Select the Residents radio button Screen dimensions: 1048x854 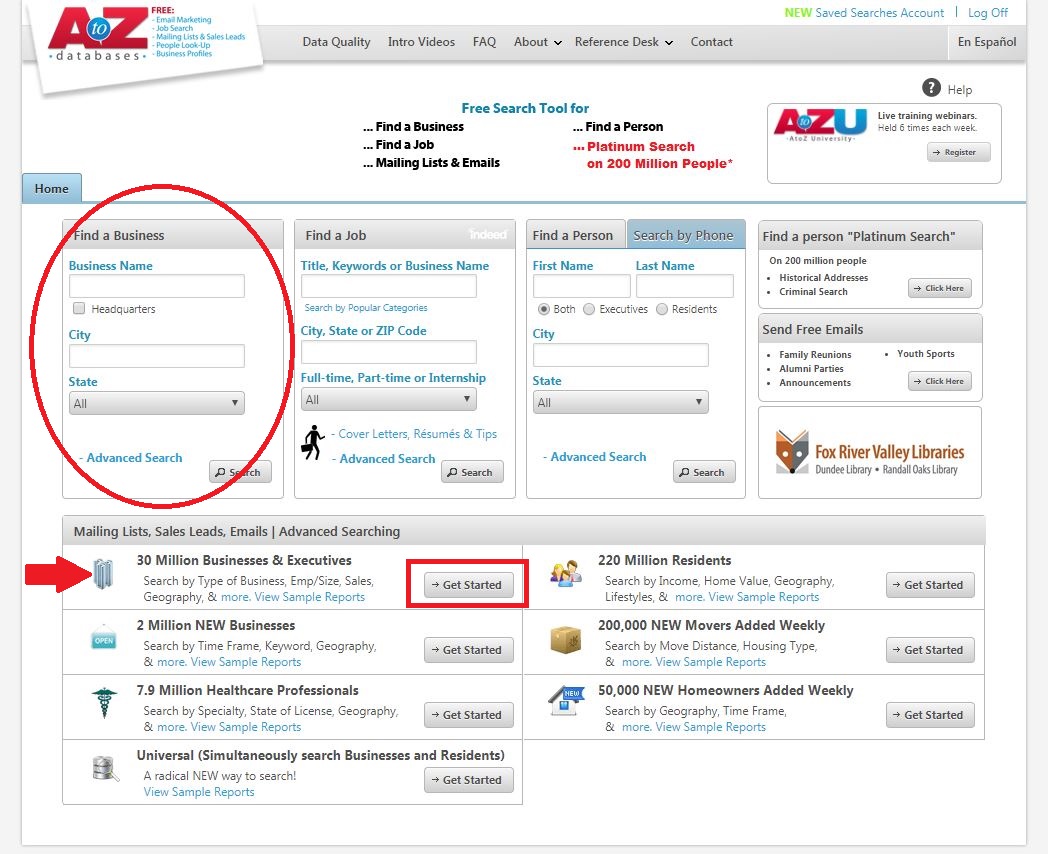pyautogui.click(x=661, y=309)
